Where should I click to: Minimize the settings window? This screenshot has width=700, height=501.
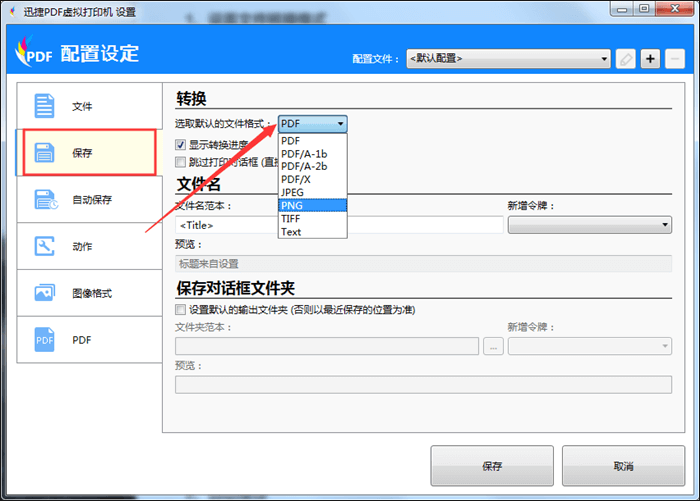coord(622,9)
